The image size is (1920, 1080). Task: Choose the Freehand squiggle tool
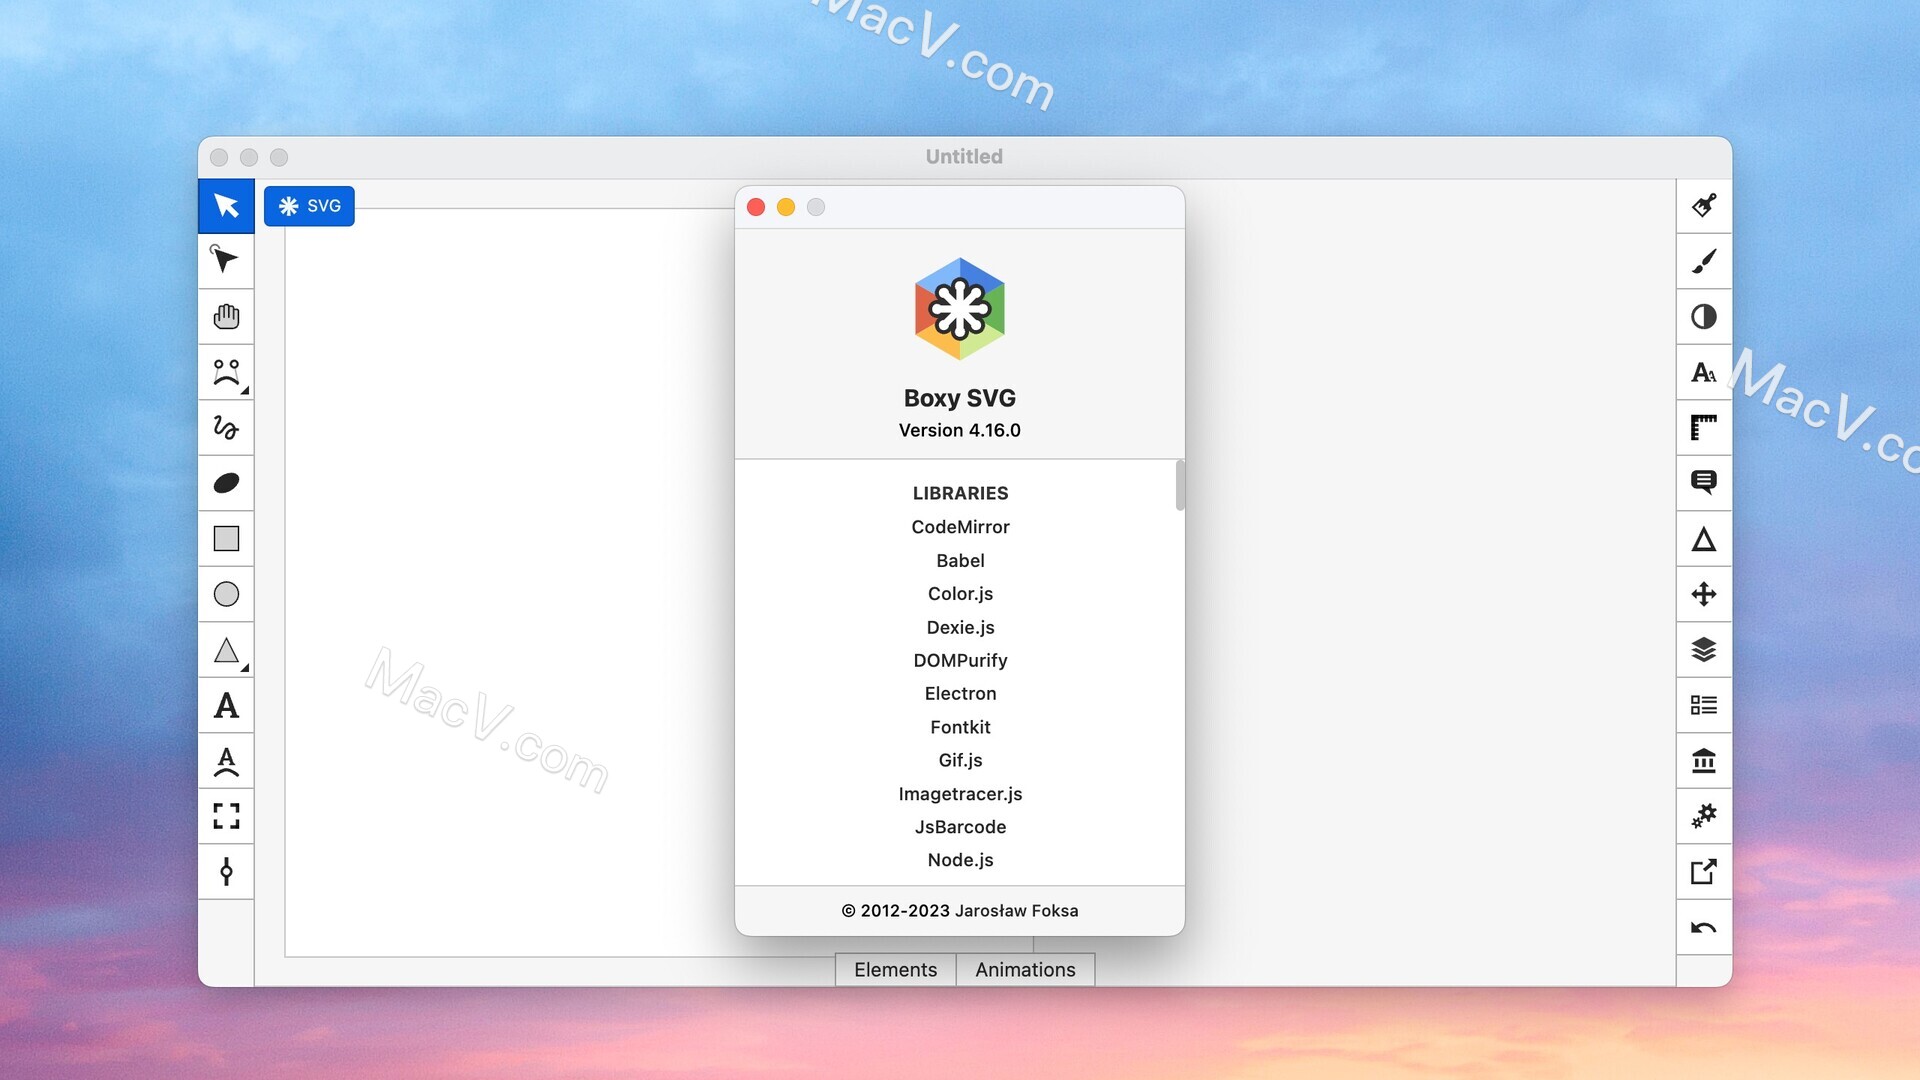coord(226,428)
